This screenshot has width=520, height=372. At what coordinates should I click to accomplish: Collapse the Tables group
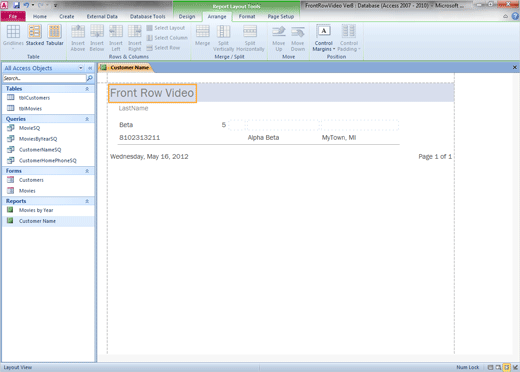[x=87, y=89]
